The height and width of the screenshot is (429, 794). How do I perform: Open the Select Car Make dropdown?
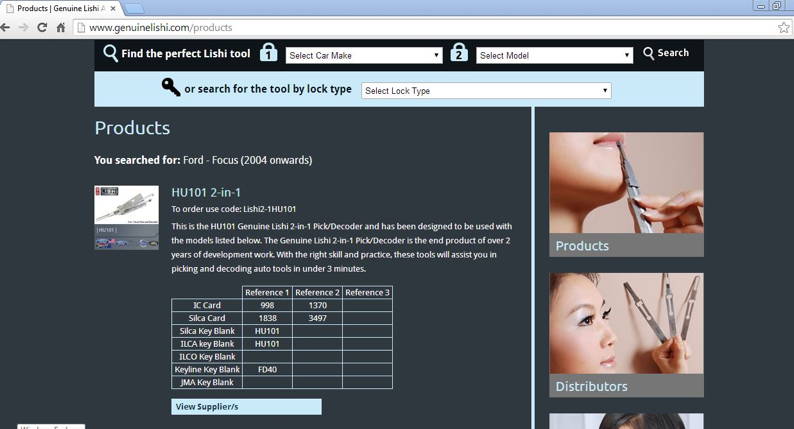pos(364,55)
